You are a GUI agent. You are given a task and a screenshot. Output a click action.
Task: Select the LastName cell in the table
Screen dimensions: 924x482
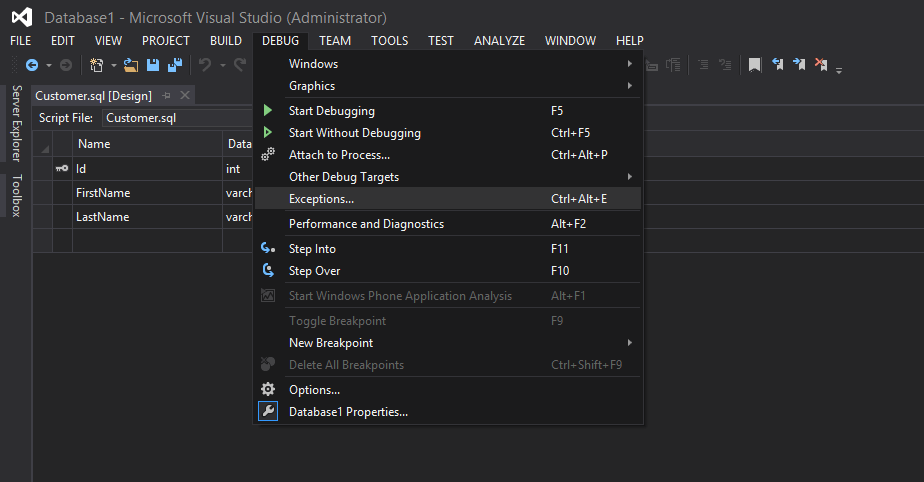[147, 217]
